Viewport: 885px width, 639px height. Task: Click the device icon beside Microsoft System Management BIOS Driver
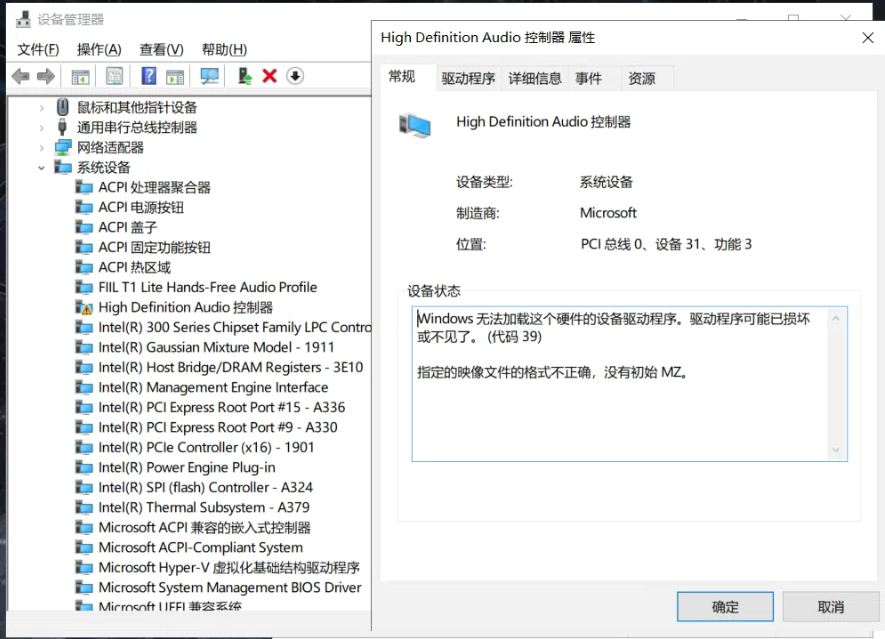[84, 588]
